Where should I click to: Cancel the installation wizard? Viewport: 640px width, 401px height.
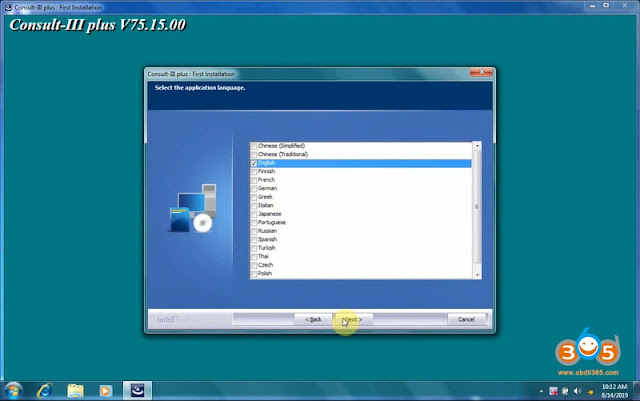(466, 319)
